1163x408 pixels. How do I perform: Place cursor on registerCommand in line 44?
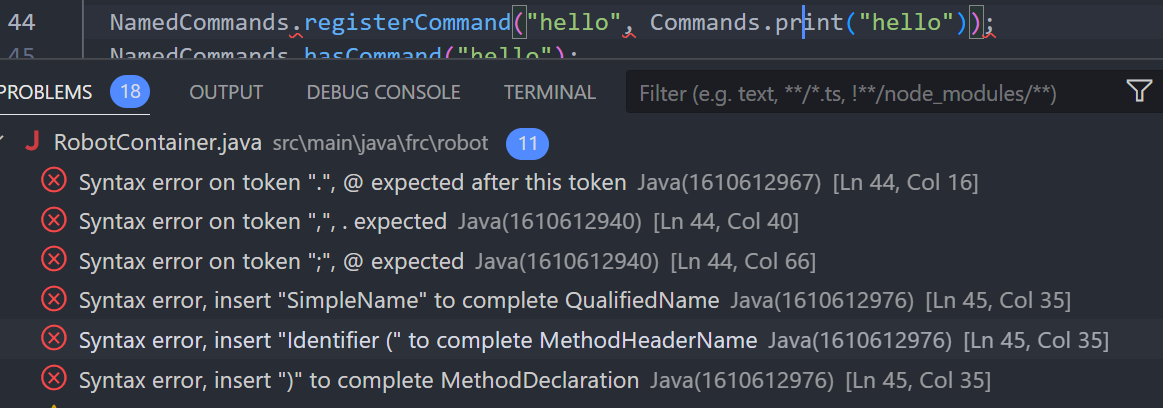click(406, 22)
